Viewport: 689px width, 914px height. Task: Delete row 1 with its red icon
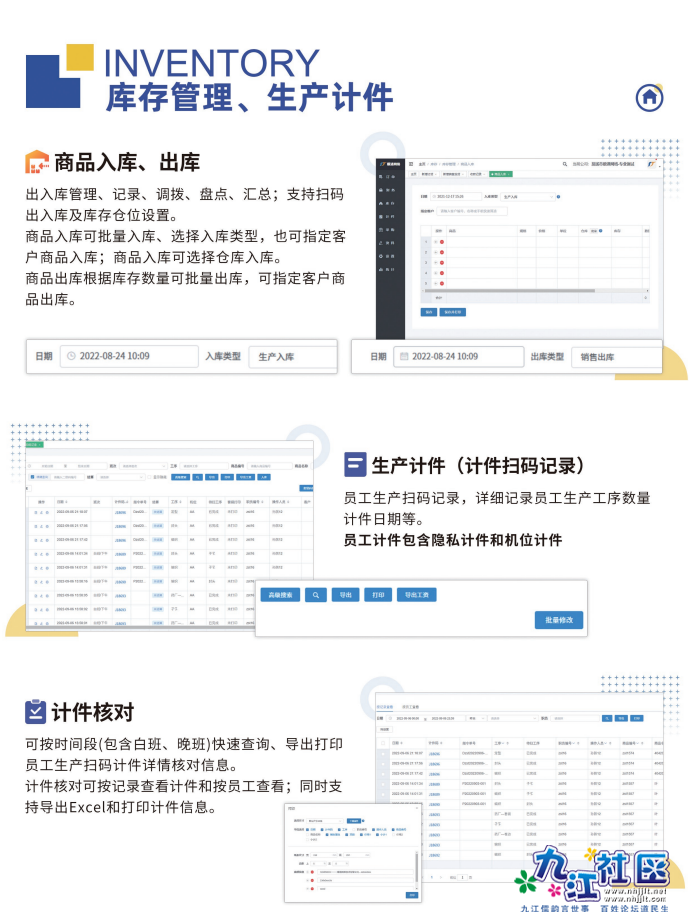click(442, 242)
